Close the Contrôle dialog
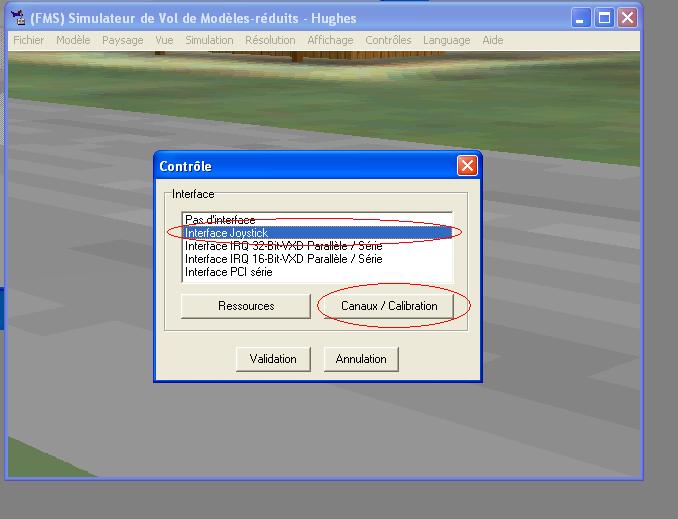678x519 pixels. click(467, 166)
